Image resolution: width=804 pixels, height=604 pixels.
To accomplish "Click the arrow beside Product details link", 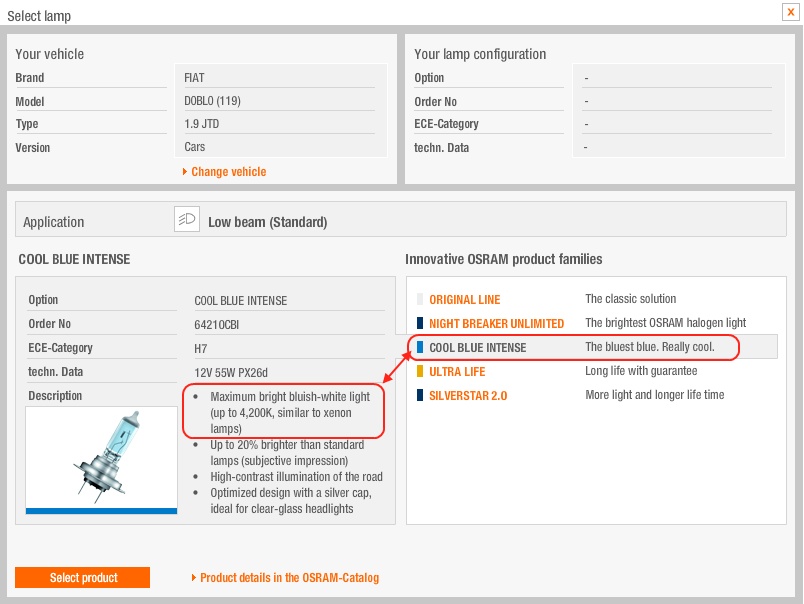I will click(194, 578).
